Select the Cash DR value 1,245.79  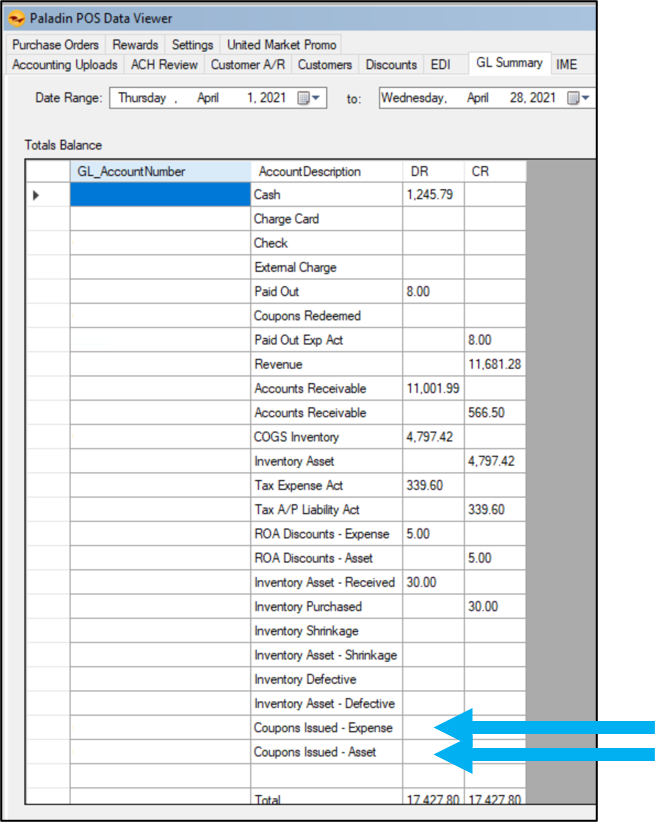click(x=433, y=194)
